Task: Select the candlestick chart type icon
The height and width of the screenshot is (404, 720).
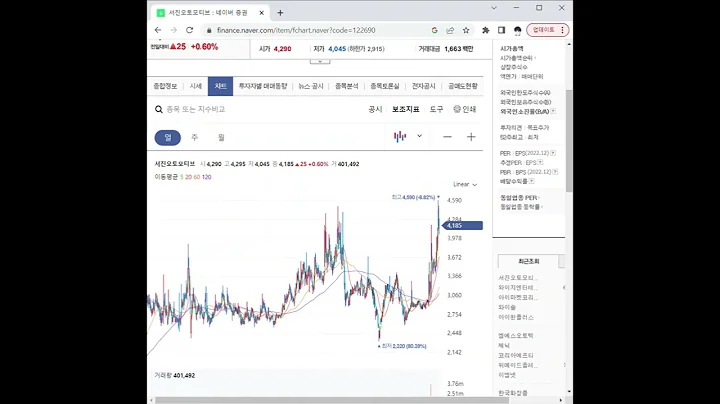Action: [x=400, y=136]
